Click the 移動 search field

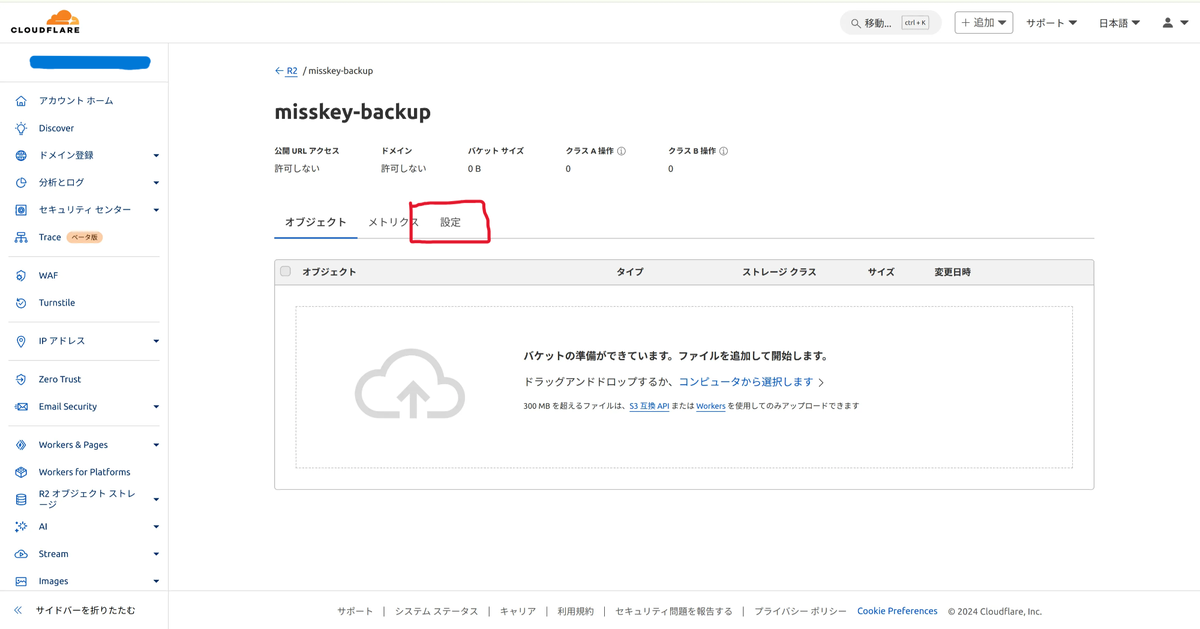[890, 23]
